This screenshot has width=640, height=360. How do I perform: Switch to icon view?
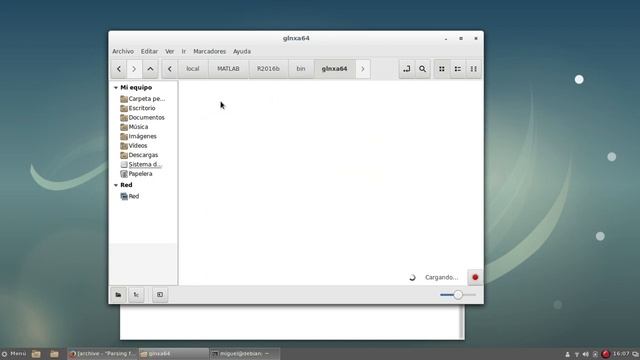(442, 69)
